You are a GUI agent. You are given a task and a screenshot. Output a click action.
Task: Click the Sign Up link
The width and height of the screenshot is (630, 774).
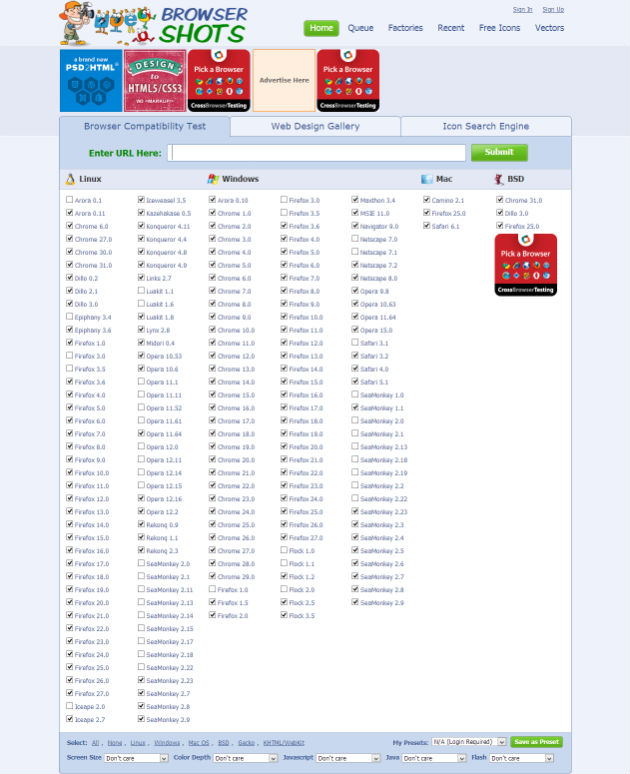553,9
